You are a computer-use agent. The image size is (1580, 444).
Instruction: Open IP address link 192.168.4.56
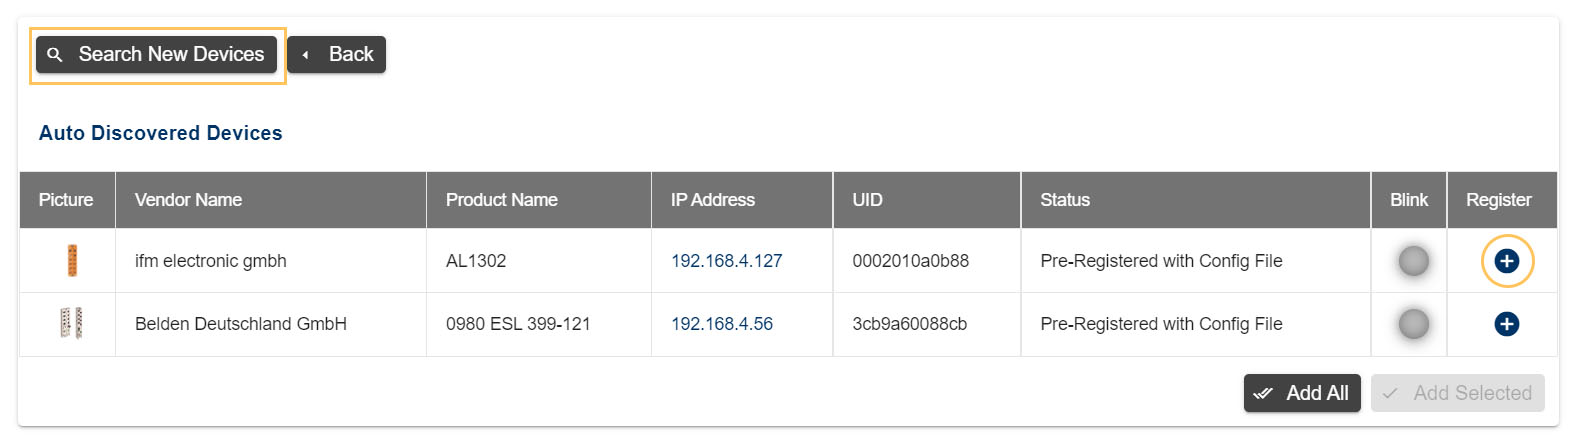721,324
